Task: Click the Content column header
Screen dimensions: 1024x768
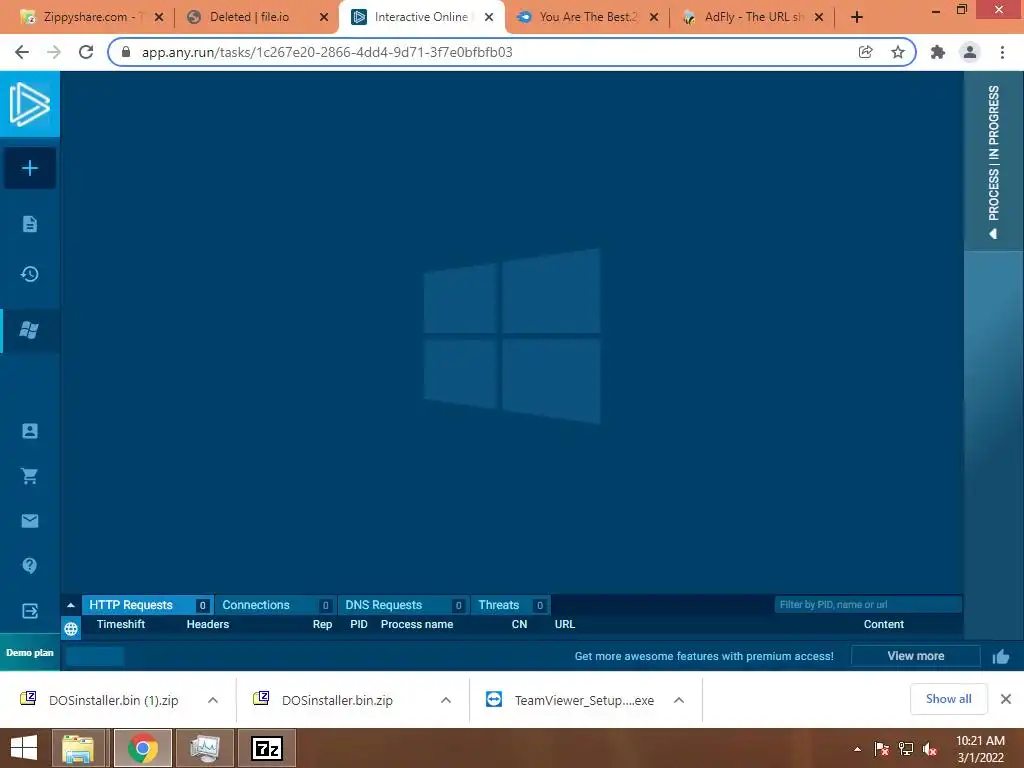Action: [x=884, y=624]
